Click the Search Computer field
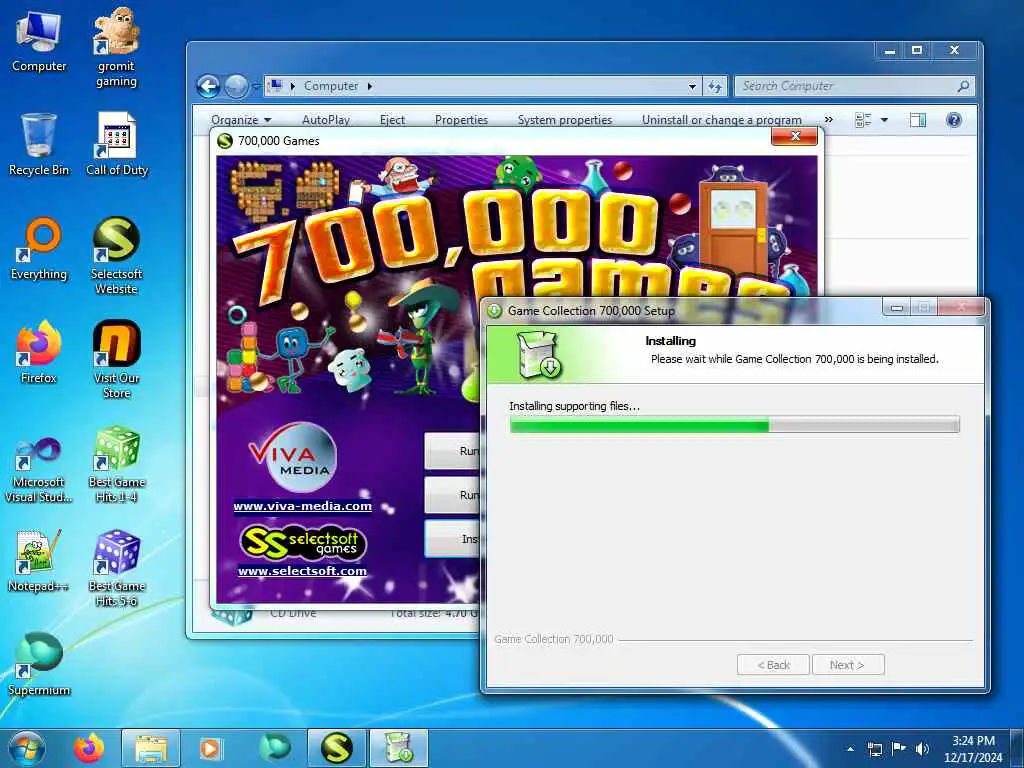The width and height of the screenshot is (1024, 768). [x=854, y=86]
